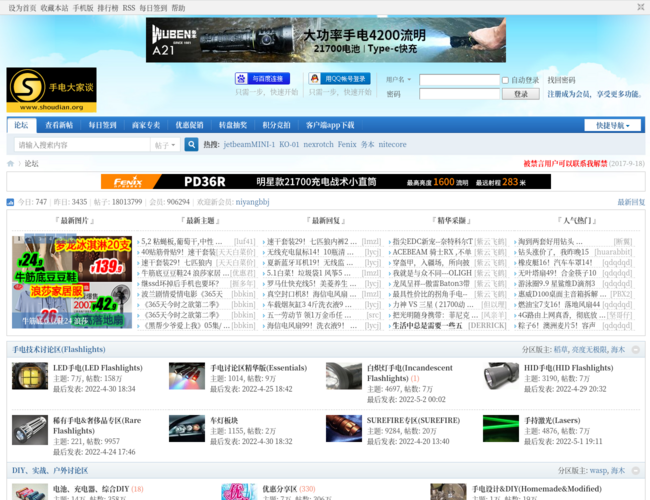Image resolution: width=650 pixels, height=500 pixels.
Task: Open 论坛 breadcrumb link
Action: (x=32, y=164)
